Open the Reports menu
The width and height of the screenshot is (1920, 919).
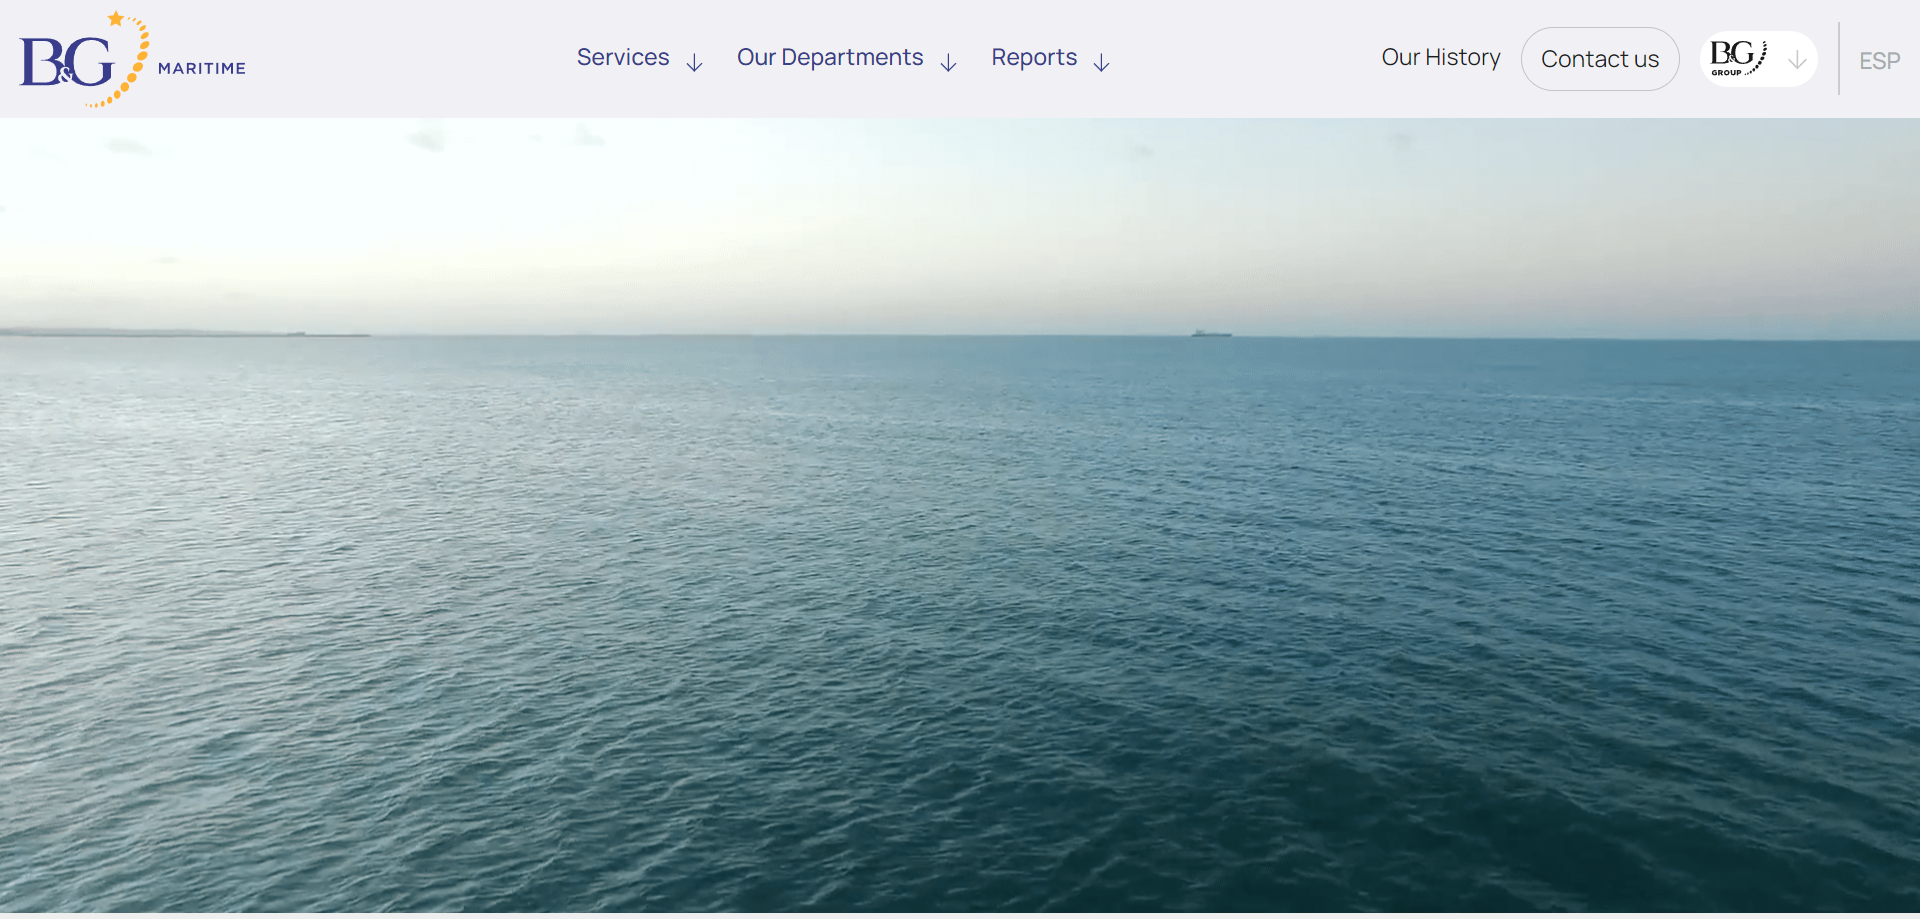(1033, 58)
